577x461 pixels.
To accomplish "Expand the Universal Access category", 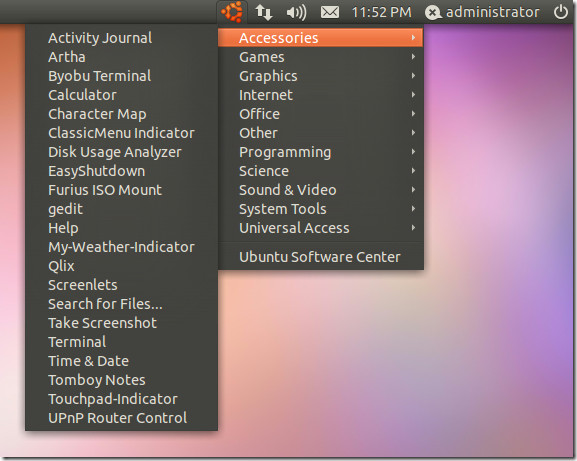I will pyautogui.click(x=320, y=228).
